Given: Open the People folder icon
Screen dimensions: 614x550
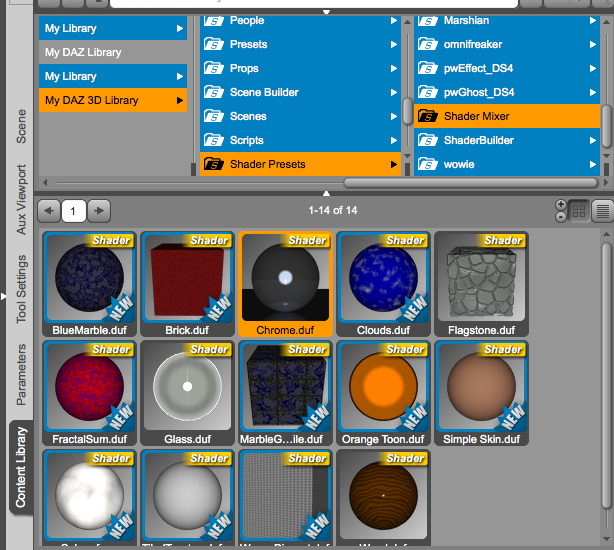Looking at the screenshot, I should pos(214,21).
